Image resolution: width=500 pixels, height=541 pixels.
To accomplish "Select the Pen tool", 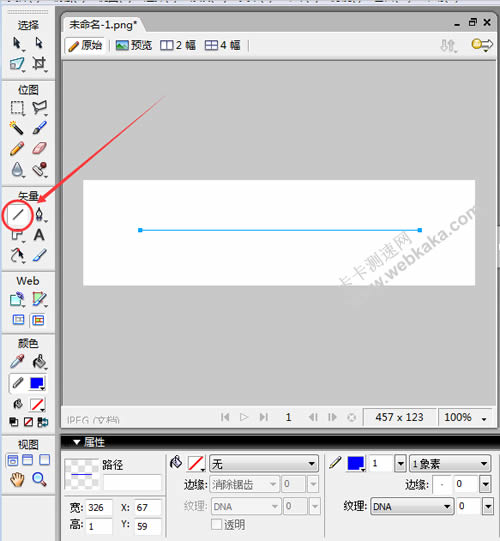I will [39, 215].
